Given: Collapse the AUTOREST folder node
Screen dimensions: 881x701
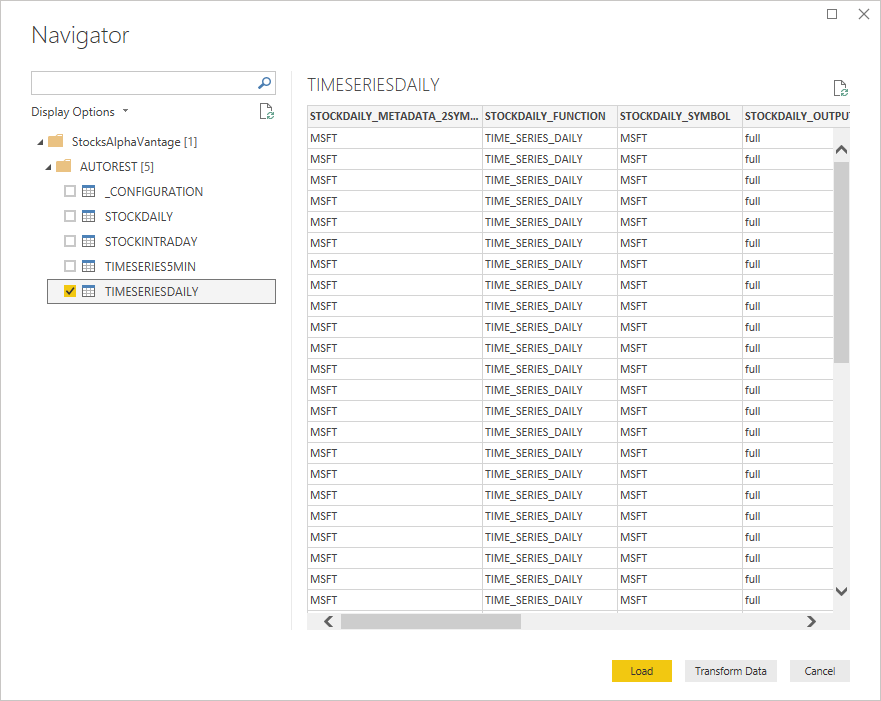Looking at the screenshot, I should [x=47, y=167].
